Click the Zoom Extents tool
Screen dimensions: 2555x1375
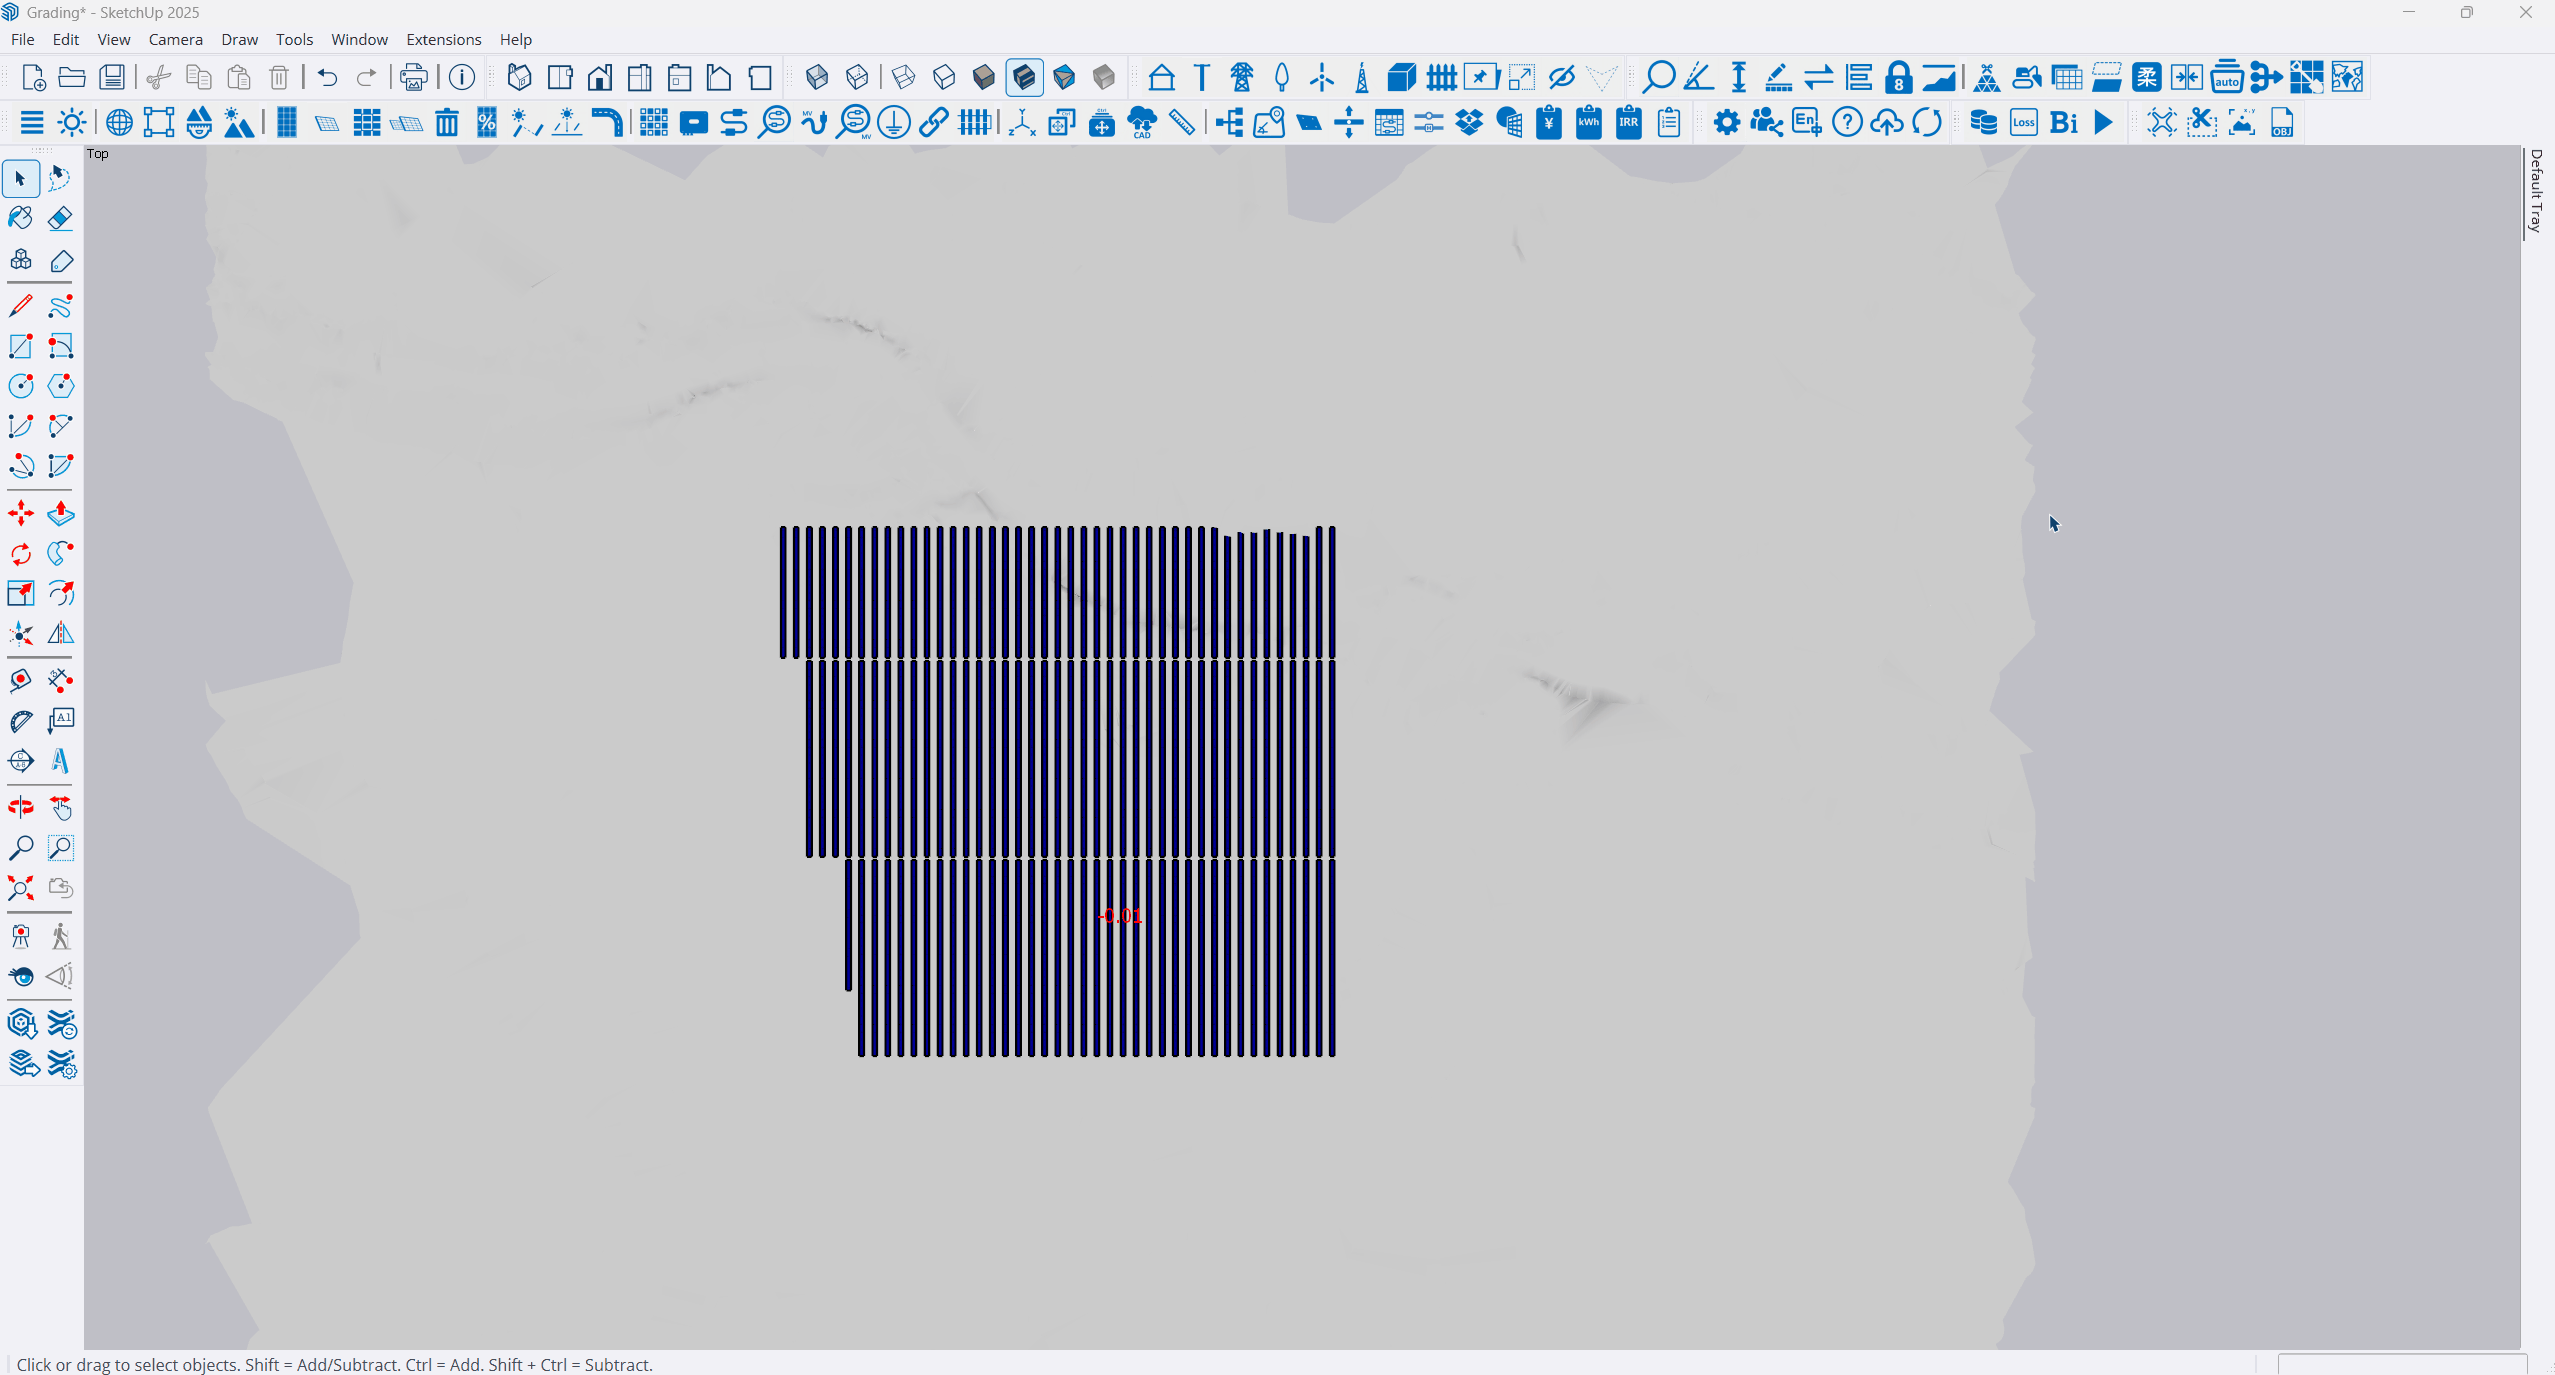click(20, 888)
